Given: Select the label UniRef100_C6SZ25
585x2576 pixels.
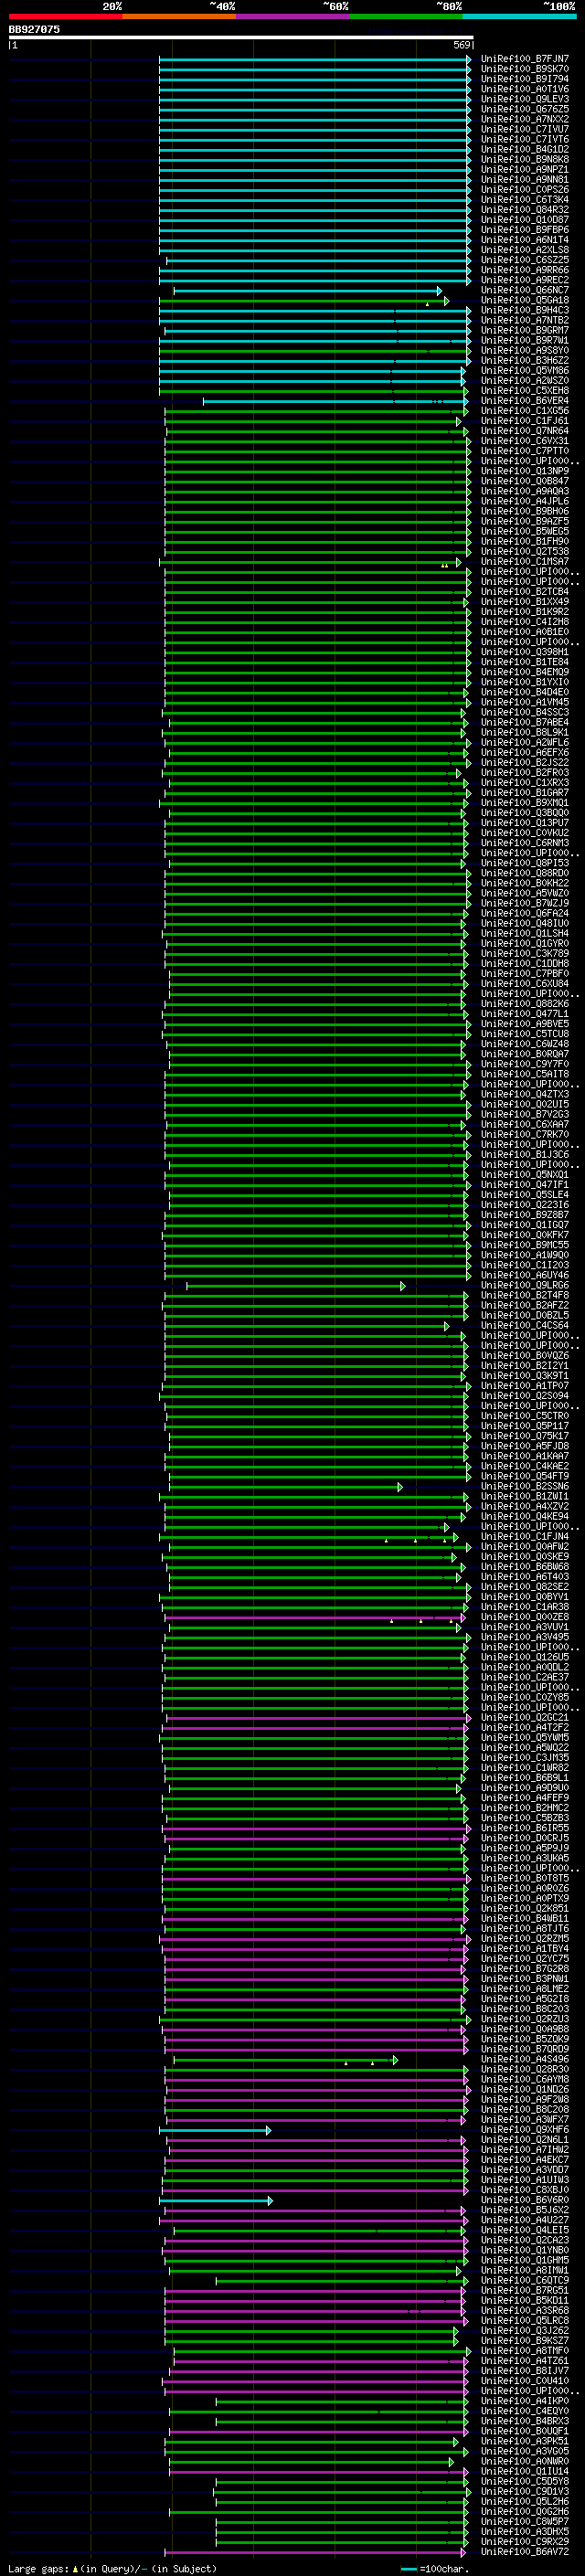Looking at the screenshot, I should pyautogui.click(x=524, y=260).
